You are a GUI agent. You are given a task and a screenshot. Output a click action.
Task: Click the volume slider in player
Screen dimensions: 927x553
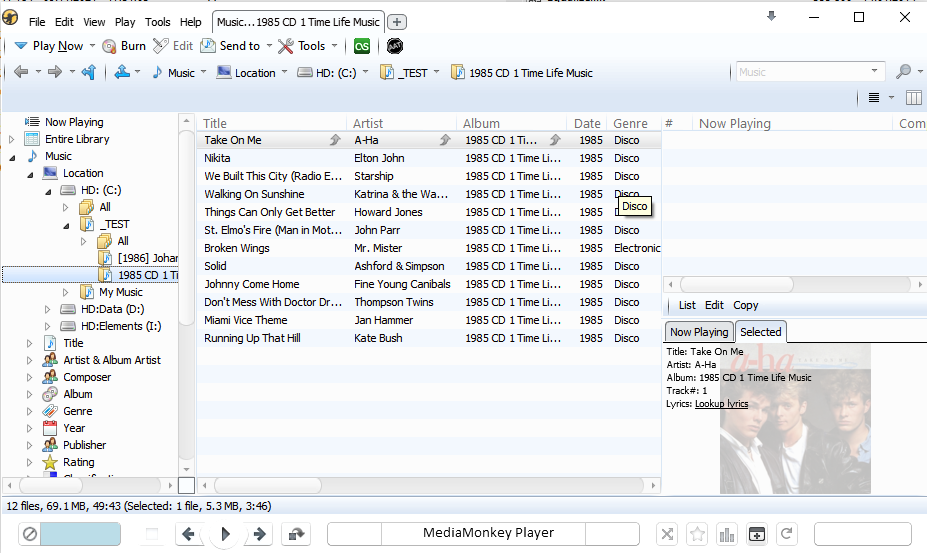click(x=79, y=534)
